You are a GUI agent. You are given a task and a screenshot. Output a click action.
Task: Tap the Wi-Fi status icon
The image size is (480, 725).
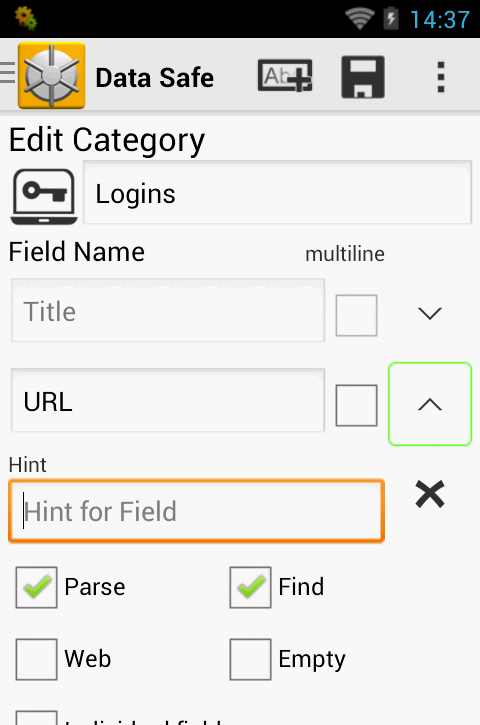pos(359,19)
